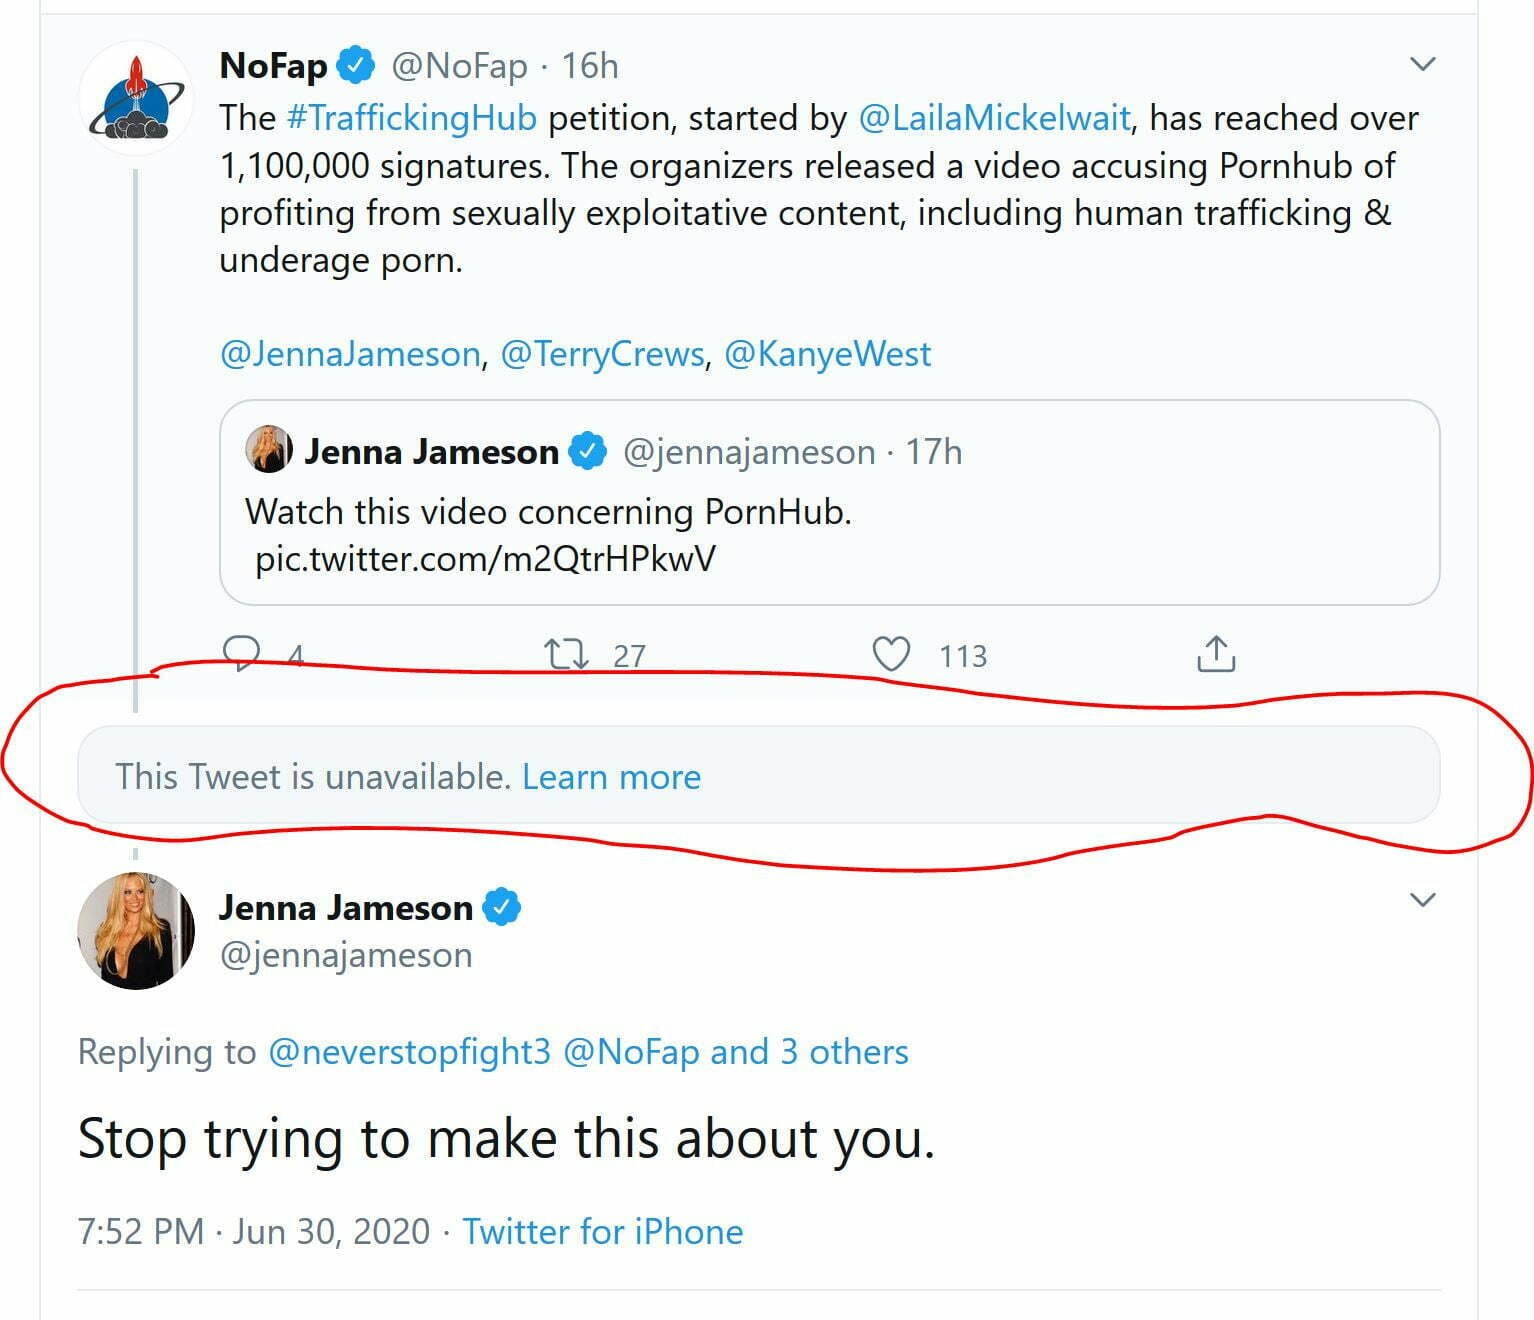
Task: Retweet the NoFap tweet
Action: click(565, 655)
